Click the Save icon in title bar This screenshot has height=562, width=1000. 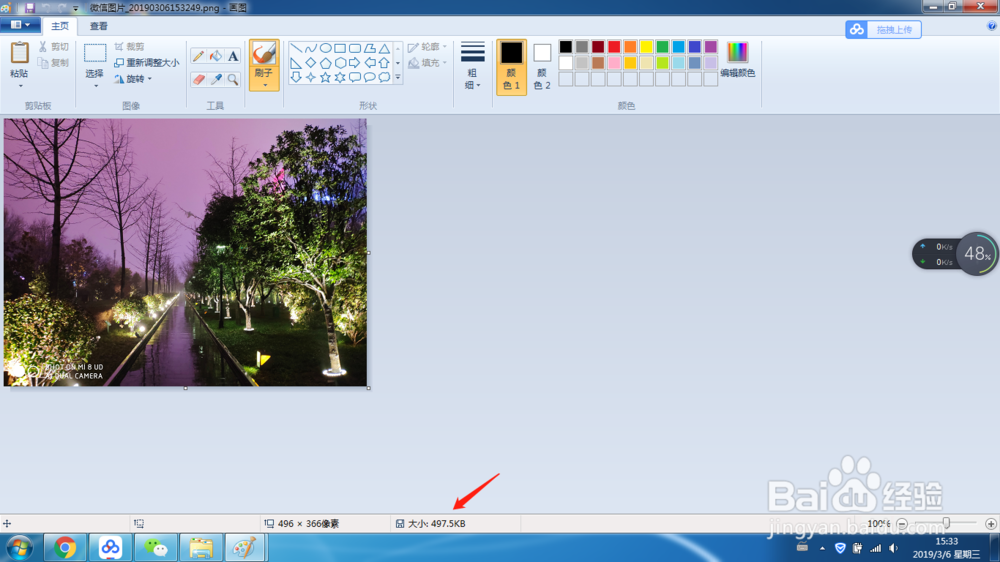pyautogui.click(x=29, y=8)
